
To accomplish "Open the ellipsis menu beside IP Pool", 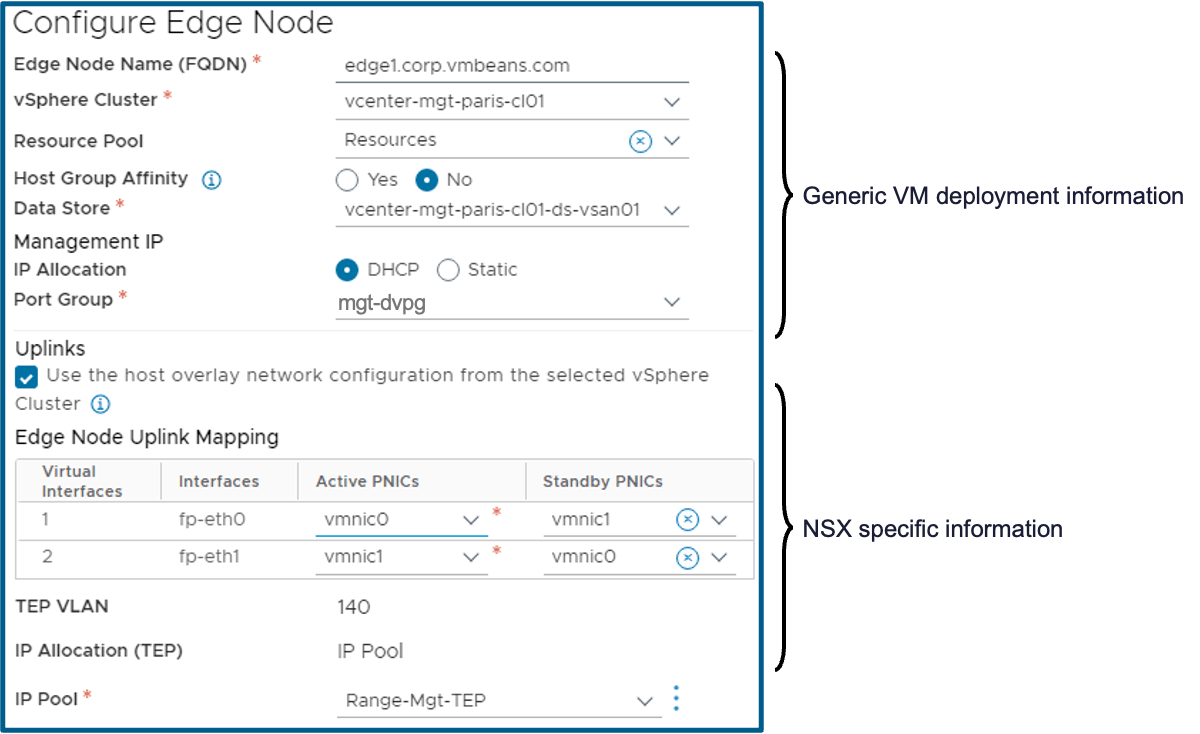I will point(676,699).
